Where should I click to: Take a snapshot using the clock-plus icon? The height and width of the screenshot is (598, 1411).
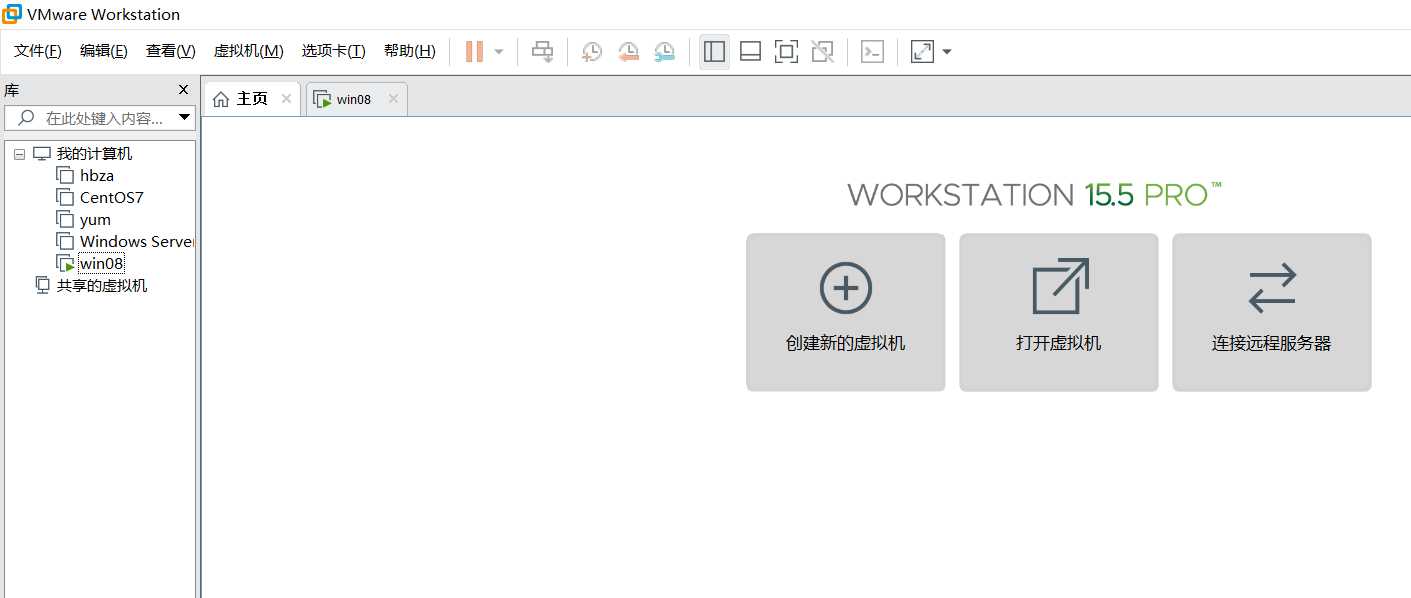tap(592, 51)
